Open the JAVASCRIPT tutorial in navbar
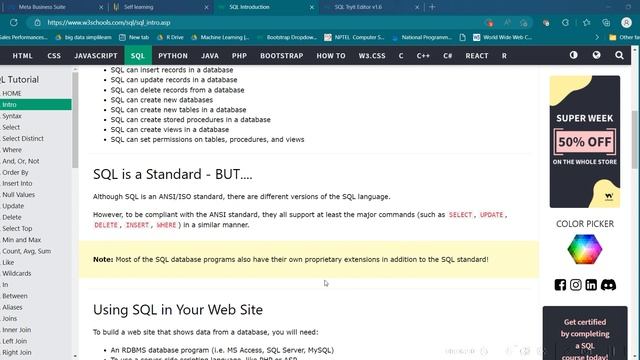 pos(96,56)
